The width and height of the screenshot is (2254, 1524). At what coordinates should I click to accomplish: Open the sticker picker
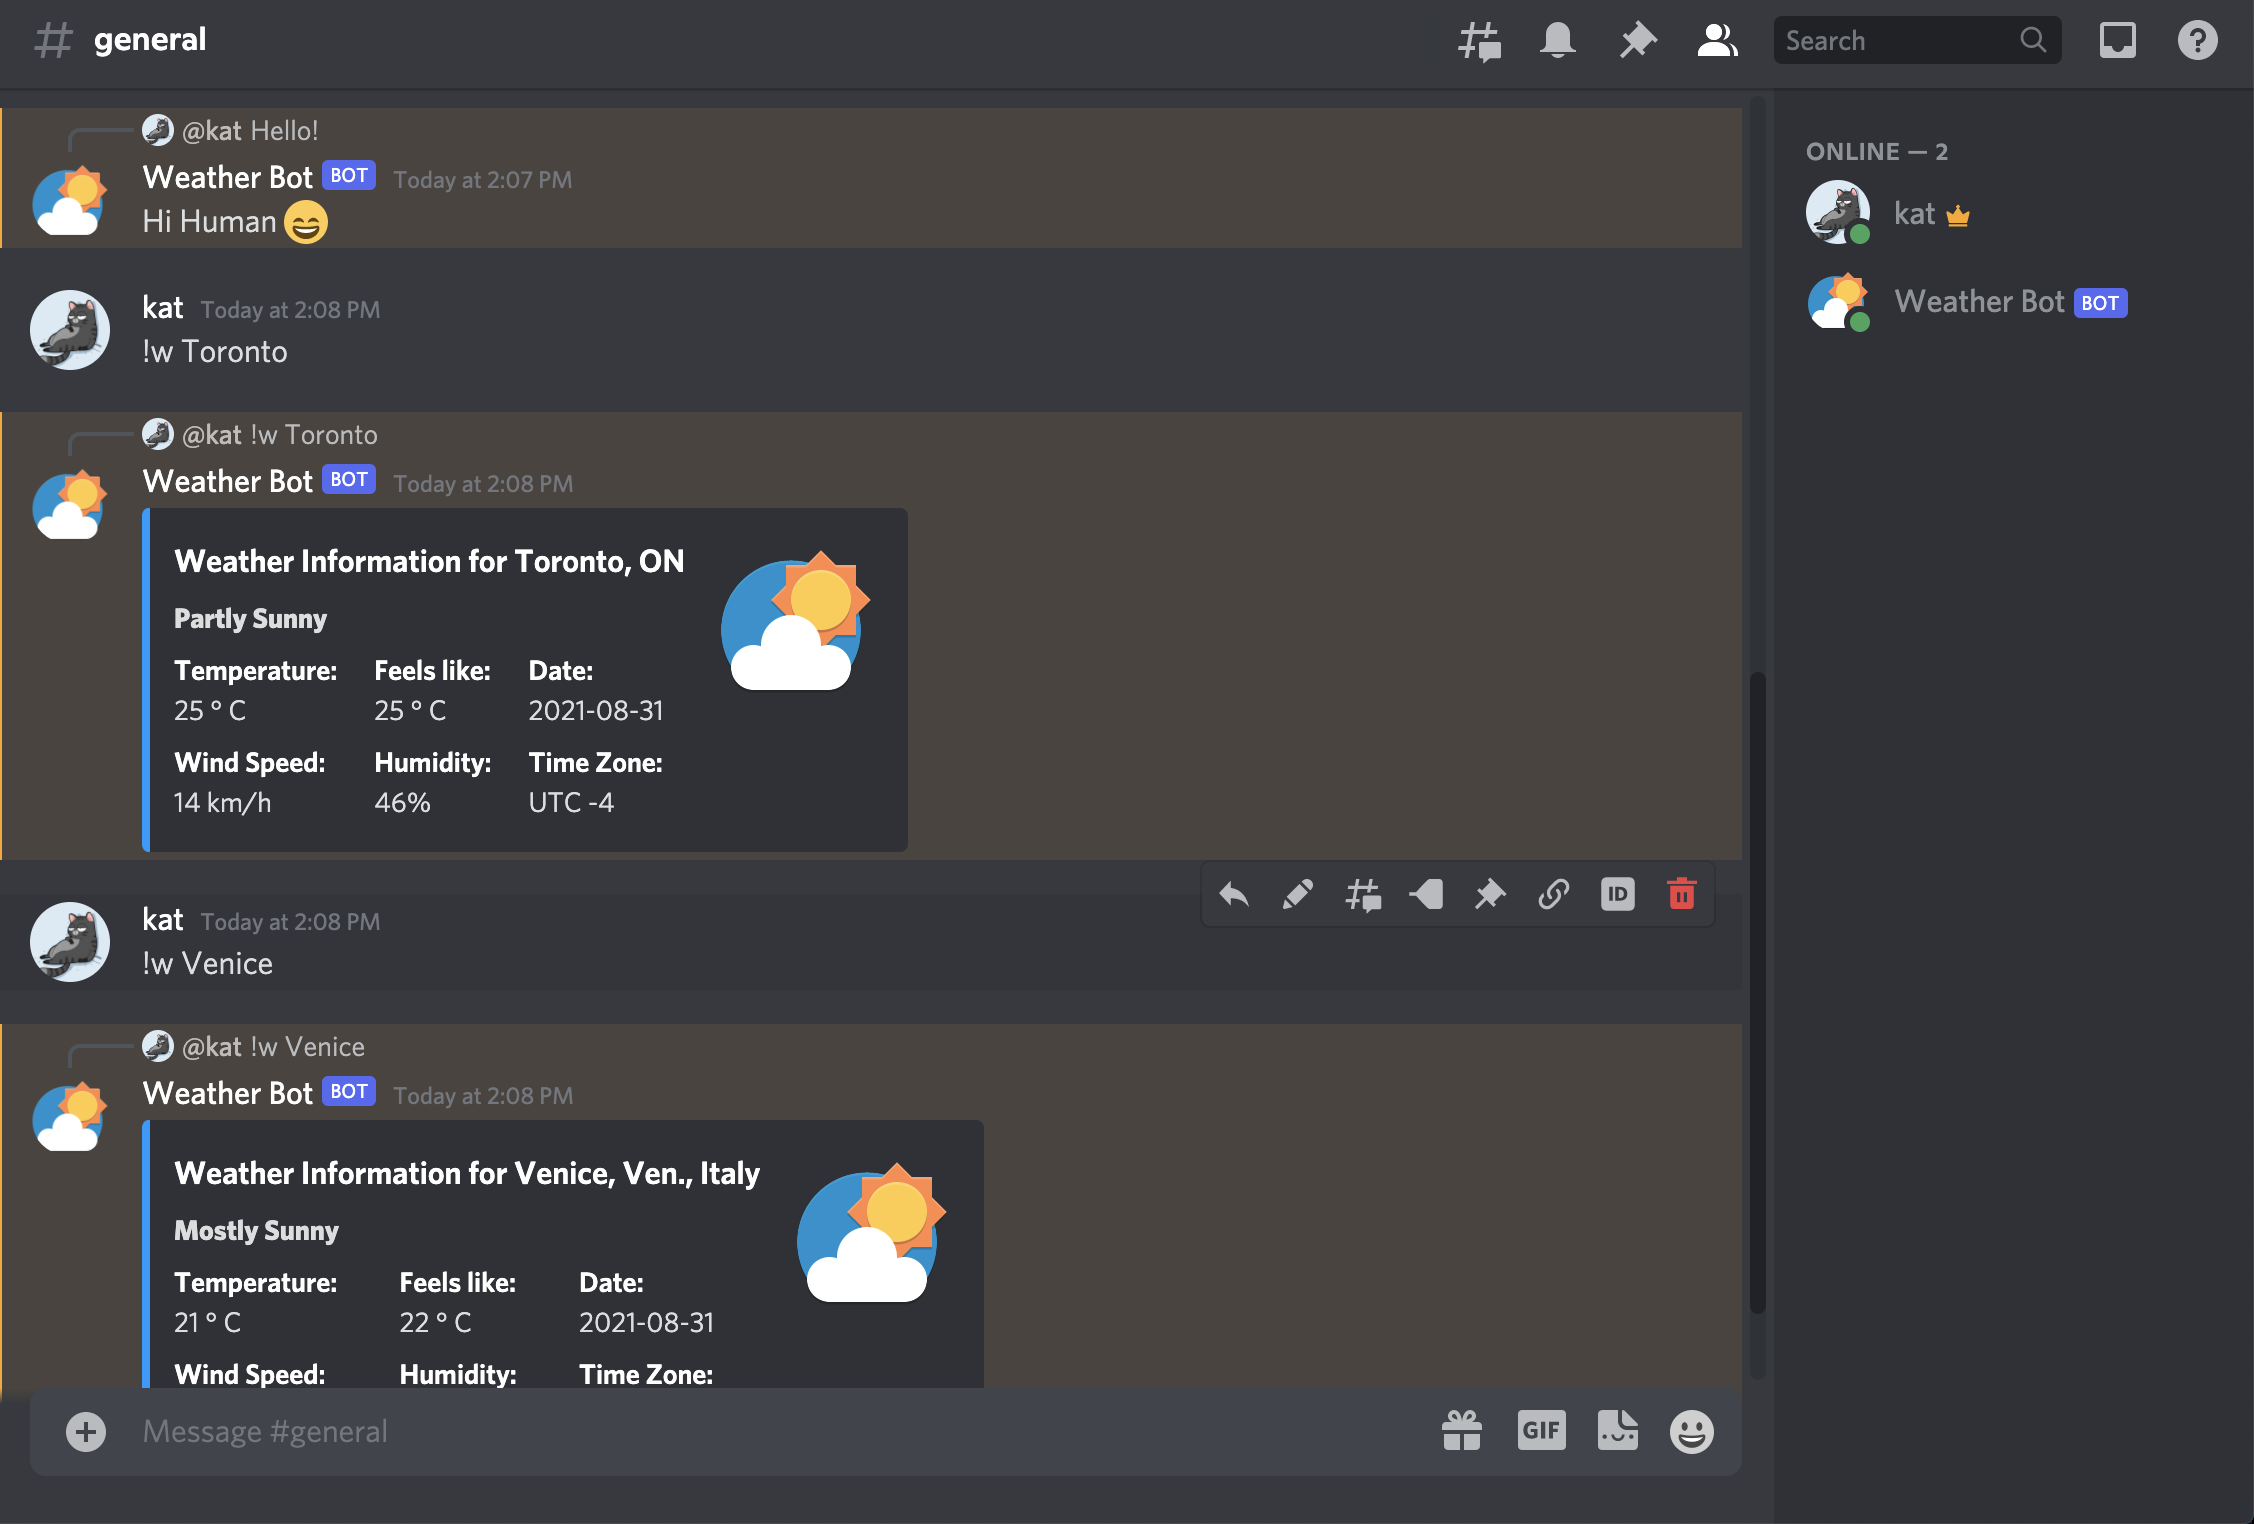pos(1618,1430)
